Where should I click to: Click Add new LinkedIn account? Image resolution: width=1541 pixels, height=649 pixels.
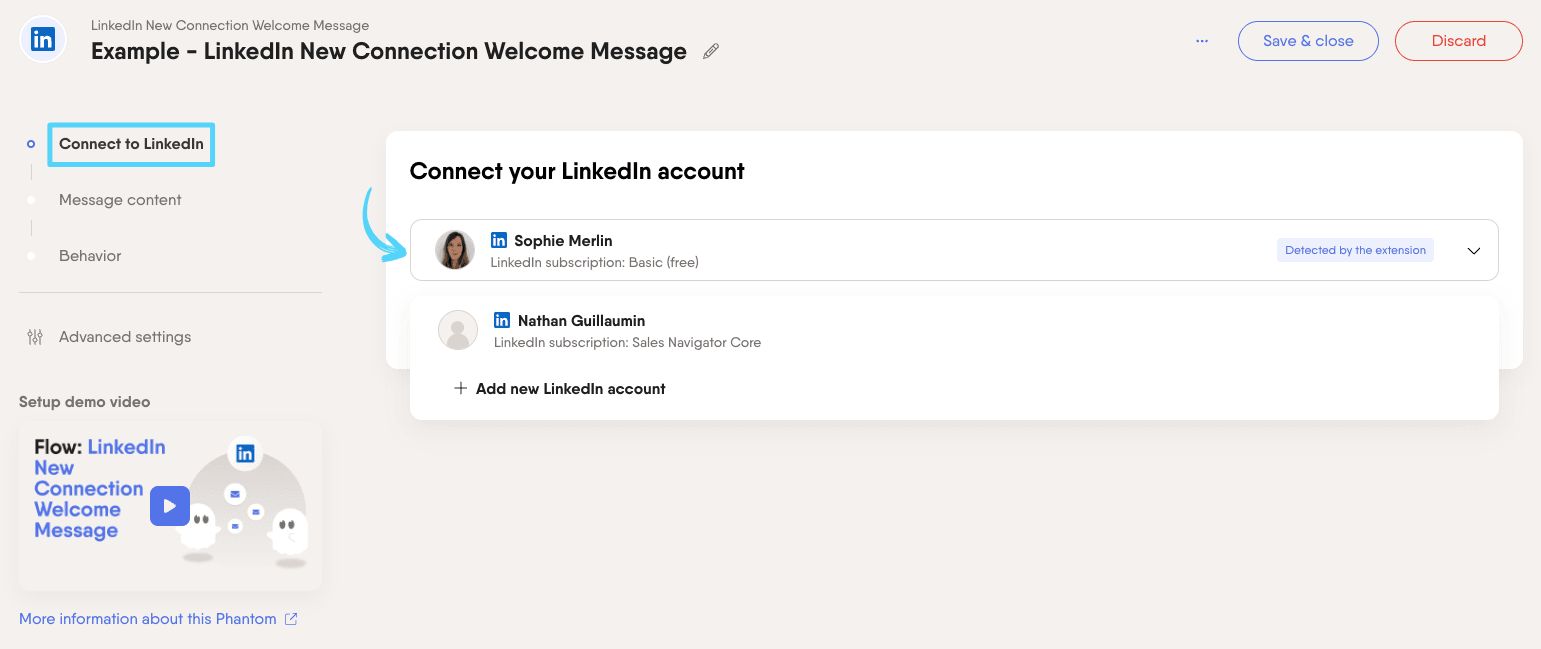pos(570,389)
